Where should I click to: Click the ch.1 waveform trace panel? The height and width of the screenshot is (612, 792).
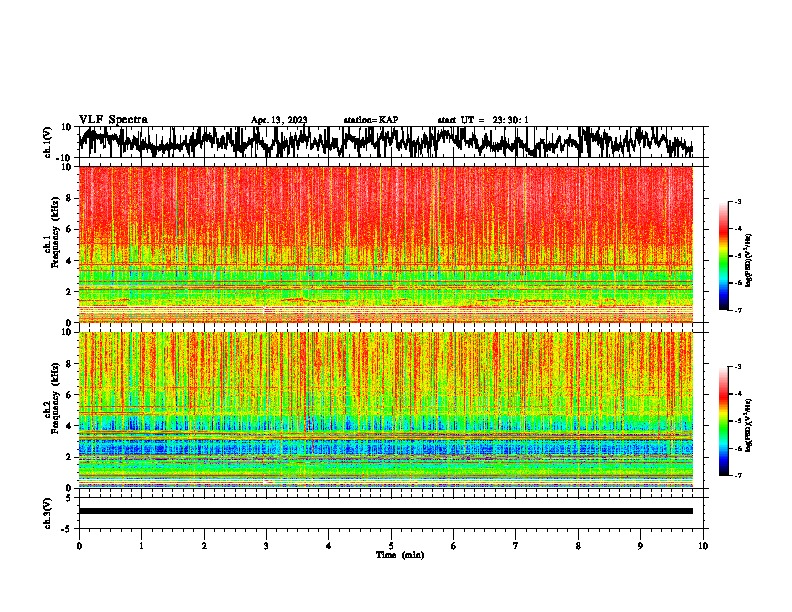click(391, 142)
